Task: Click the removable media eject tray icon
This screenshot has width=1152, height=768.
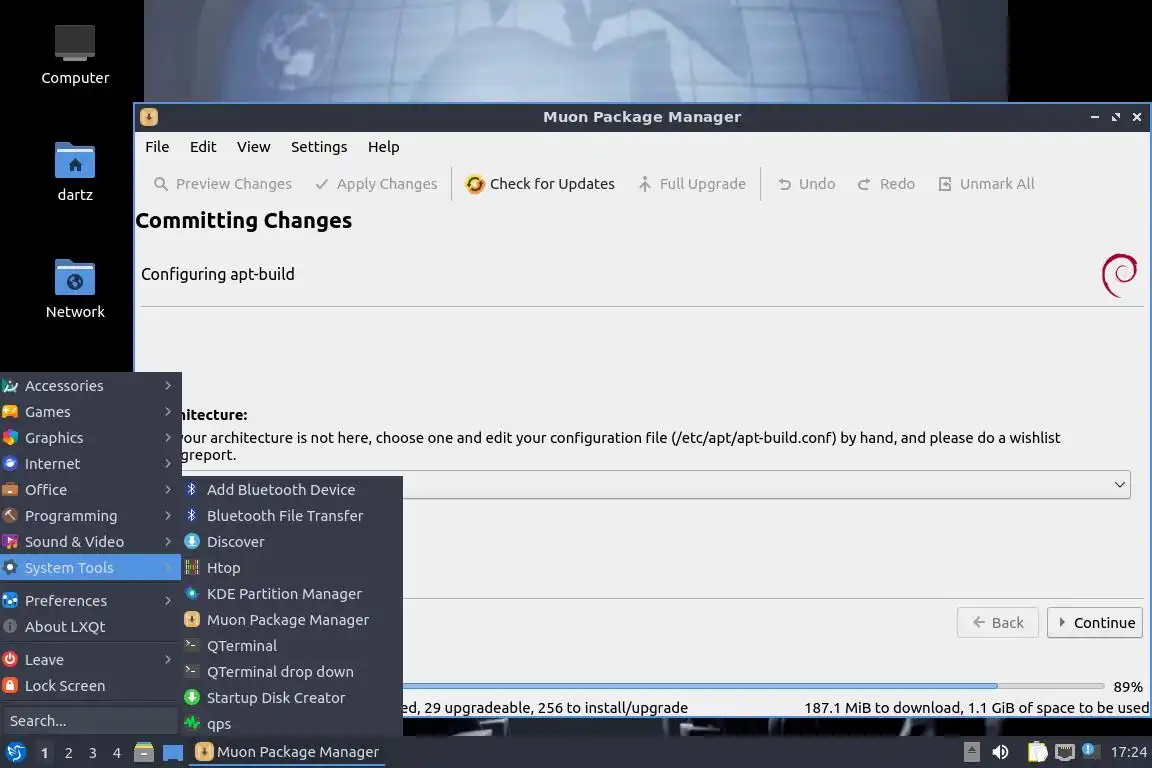Action: (971, 752)
